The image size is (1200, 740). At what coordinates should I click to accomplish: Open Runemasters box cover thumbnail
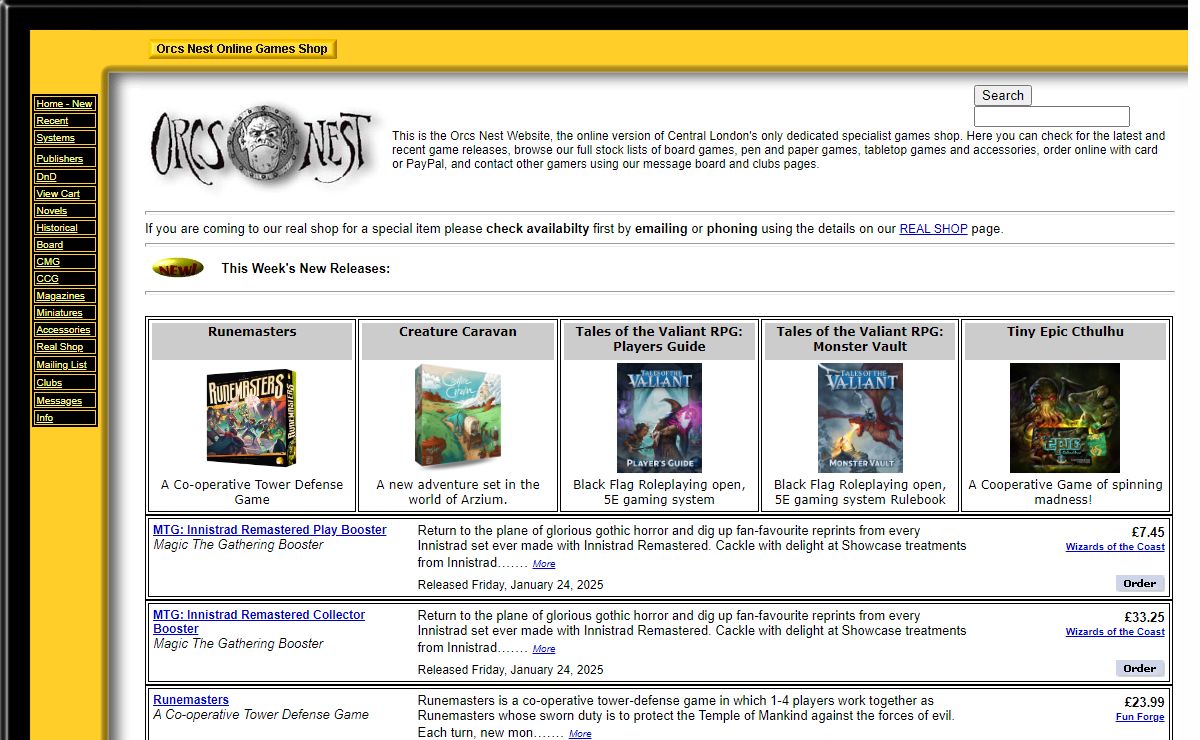click(x=252, y=417)
